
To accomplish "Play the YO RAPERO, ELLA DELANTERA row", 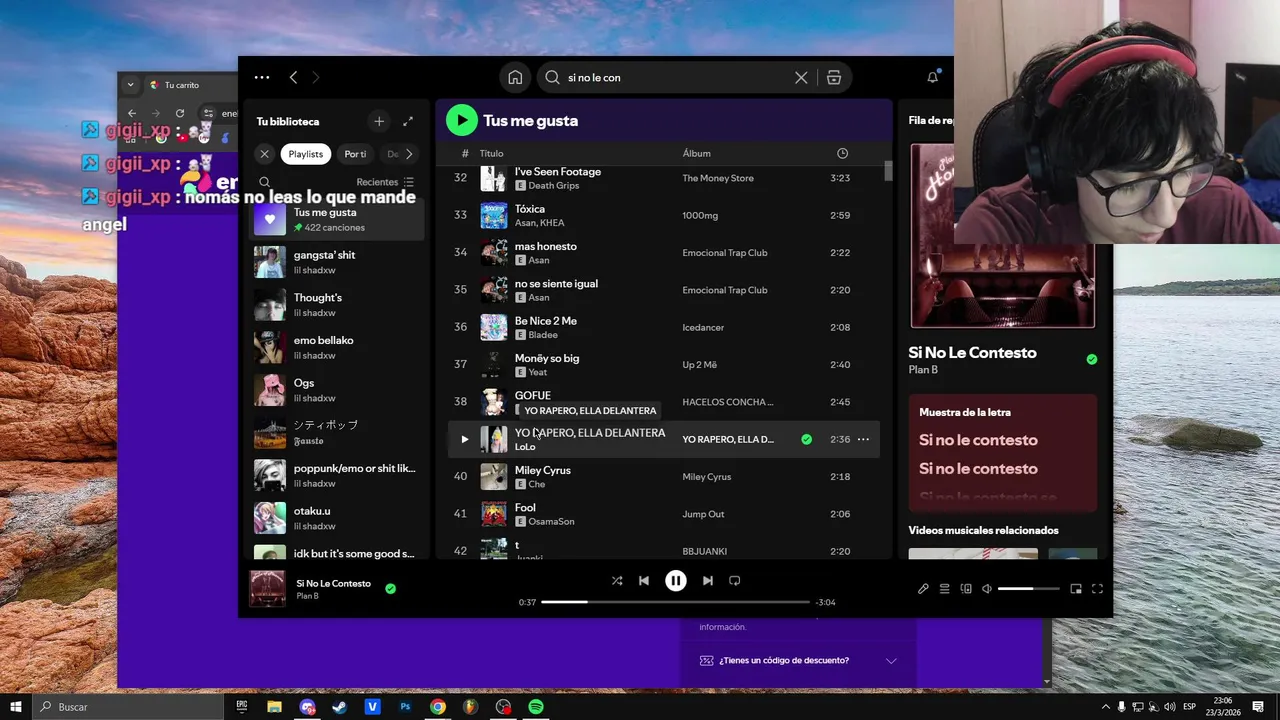I will (464, 439).
